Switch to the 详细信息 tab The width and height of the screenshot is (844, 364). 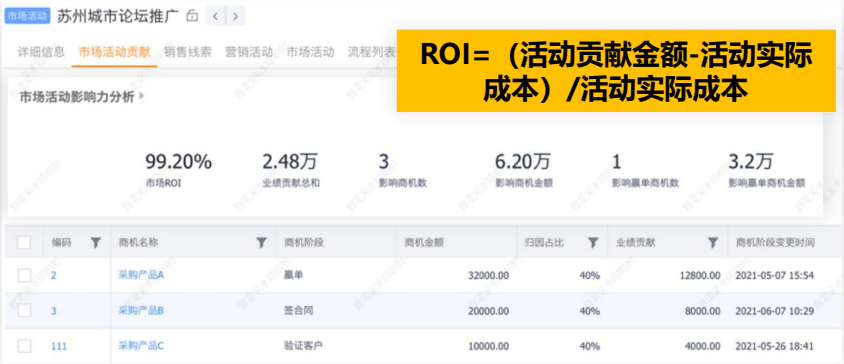point(41,52)
